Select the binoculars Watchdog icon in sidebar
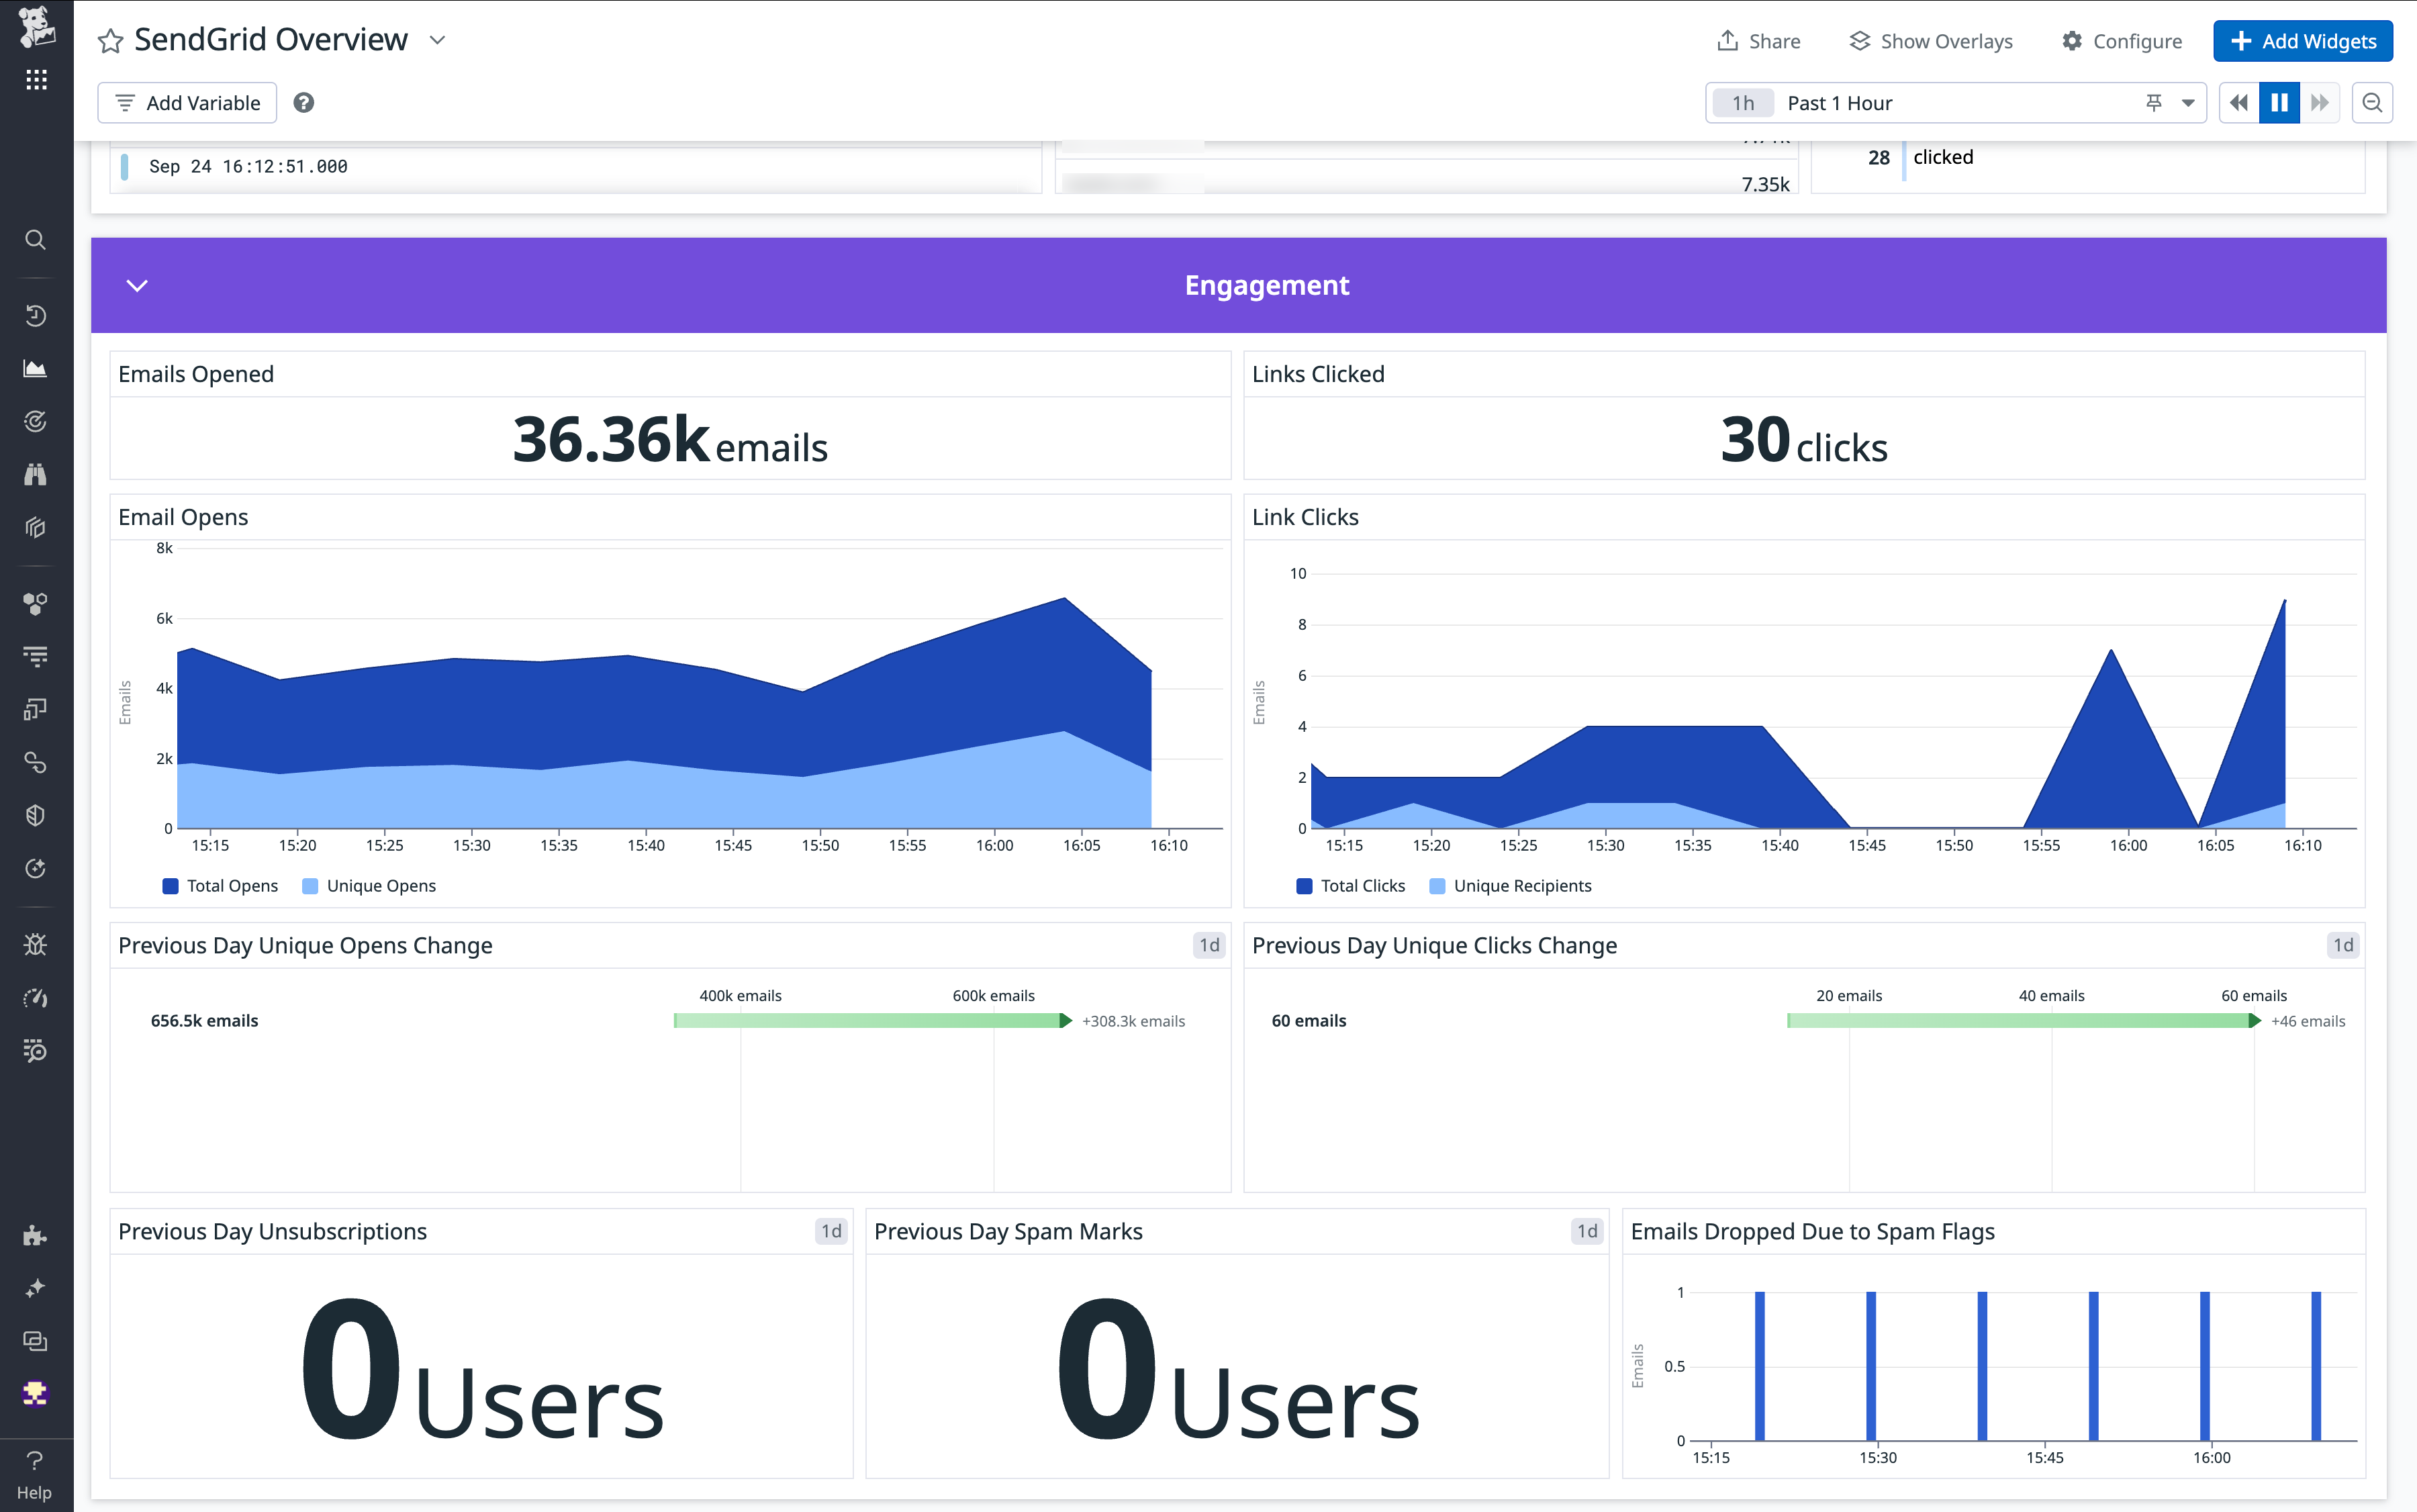Viewport: 2417px width, 1512px height. tap(36, 473)
